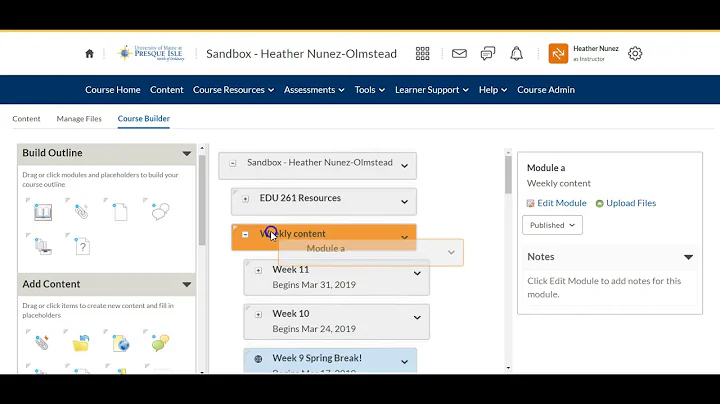
Task: Open the Course Resources menu
Action: pos(233,90)
